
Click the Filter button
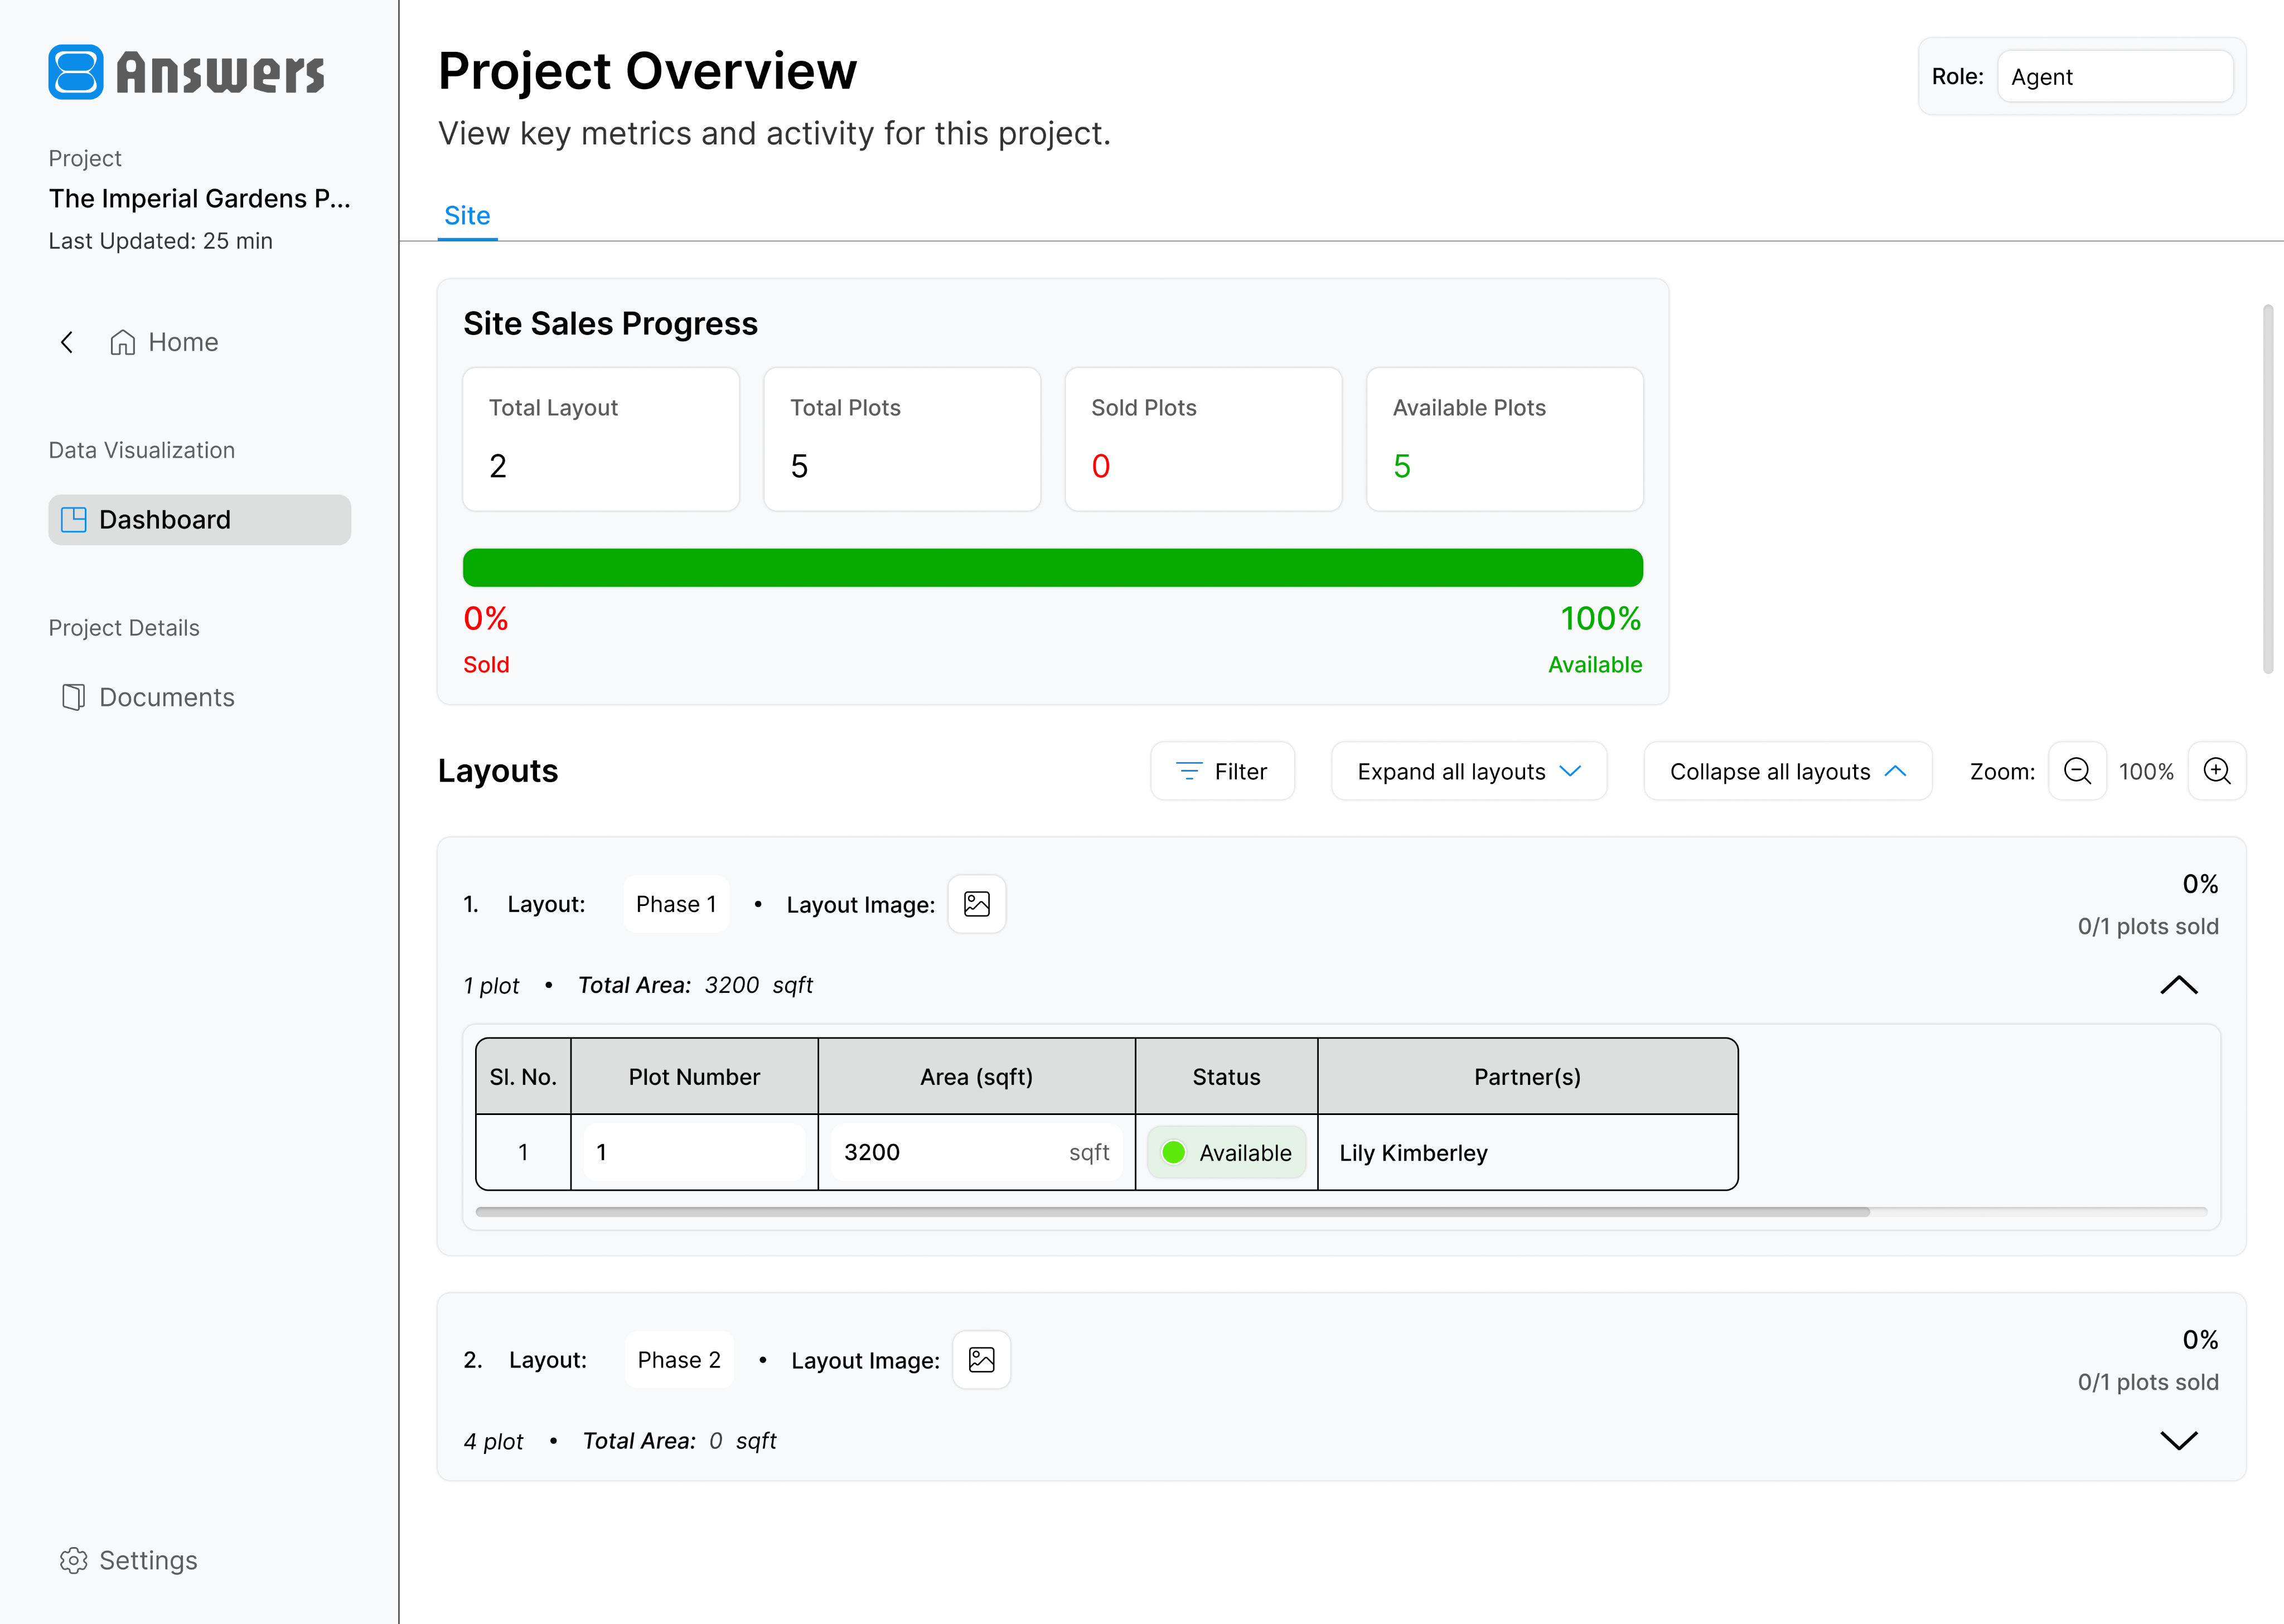(x=1222, y=771)
